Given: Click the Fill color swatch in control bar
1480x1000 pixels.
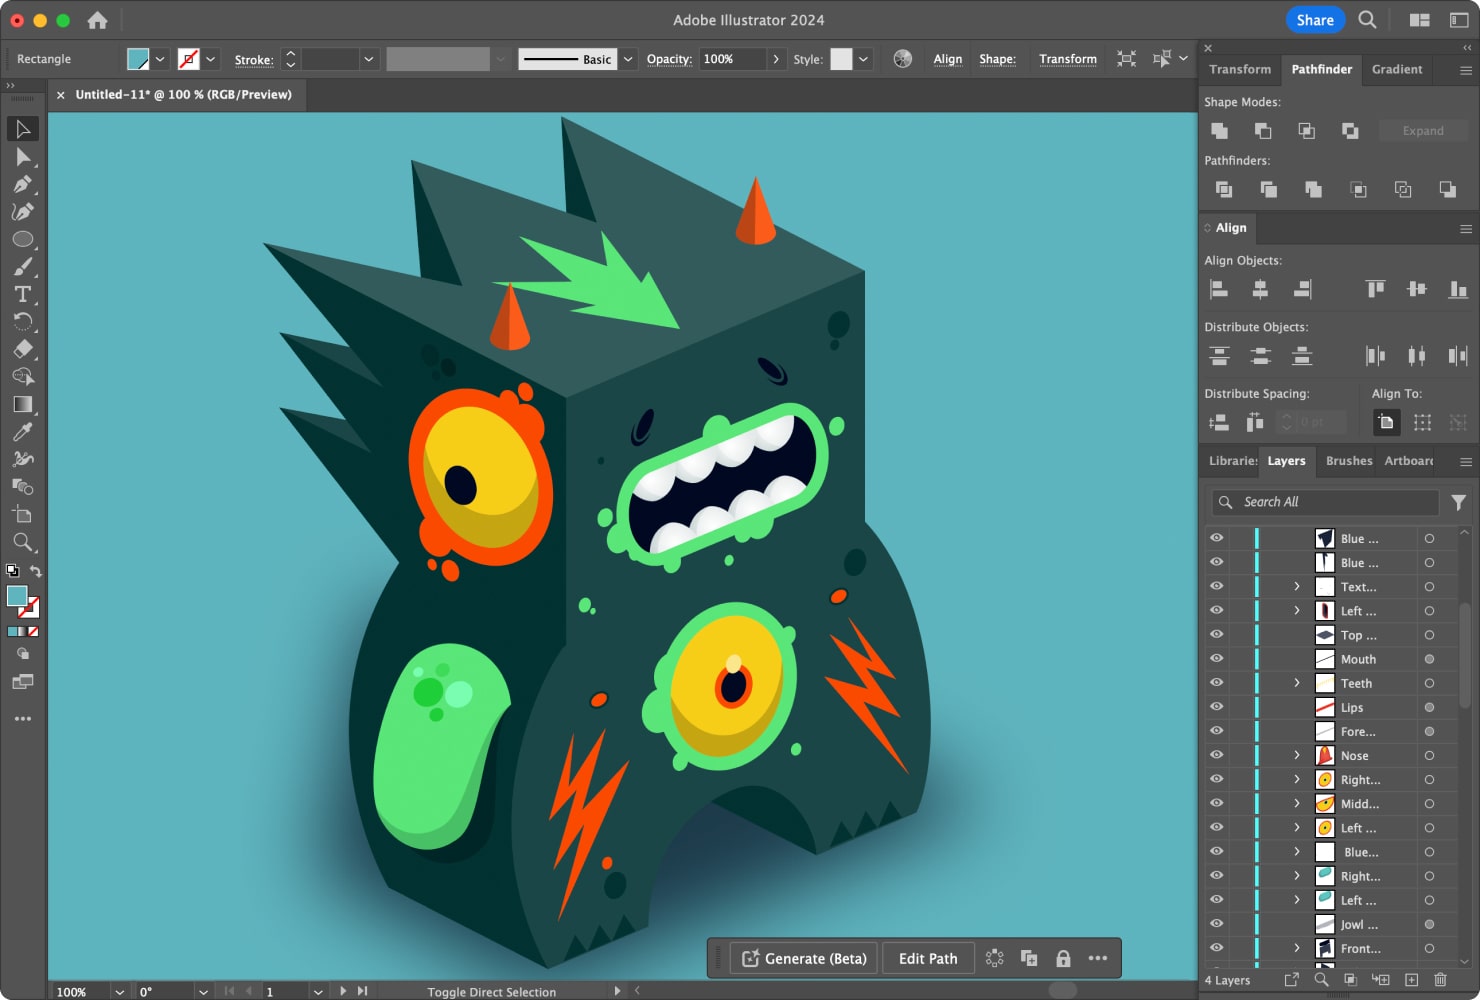Looking at the screenshot, I should tap(138, 59).
